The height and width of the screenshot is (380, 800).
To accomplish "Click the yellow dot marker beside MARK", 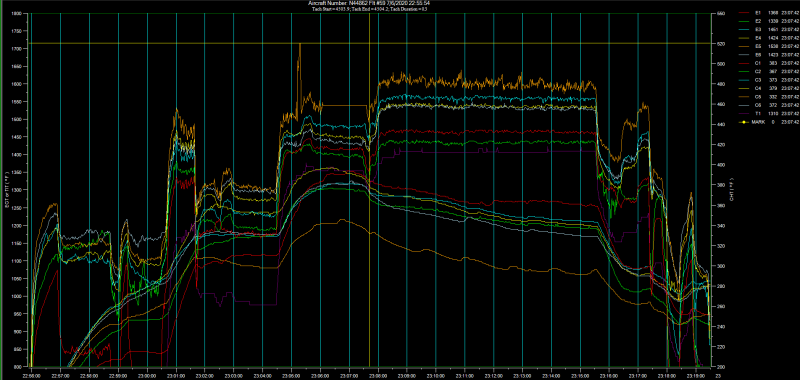I will point(744,122).
